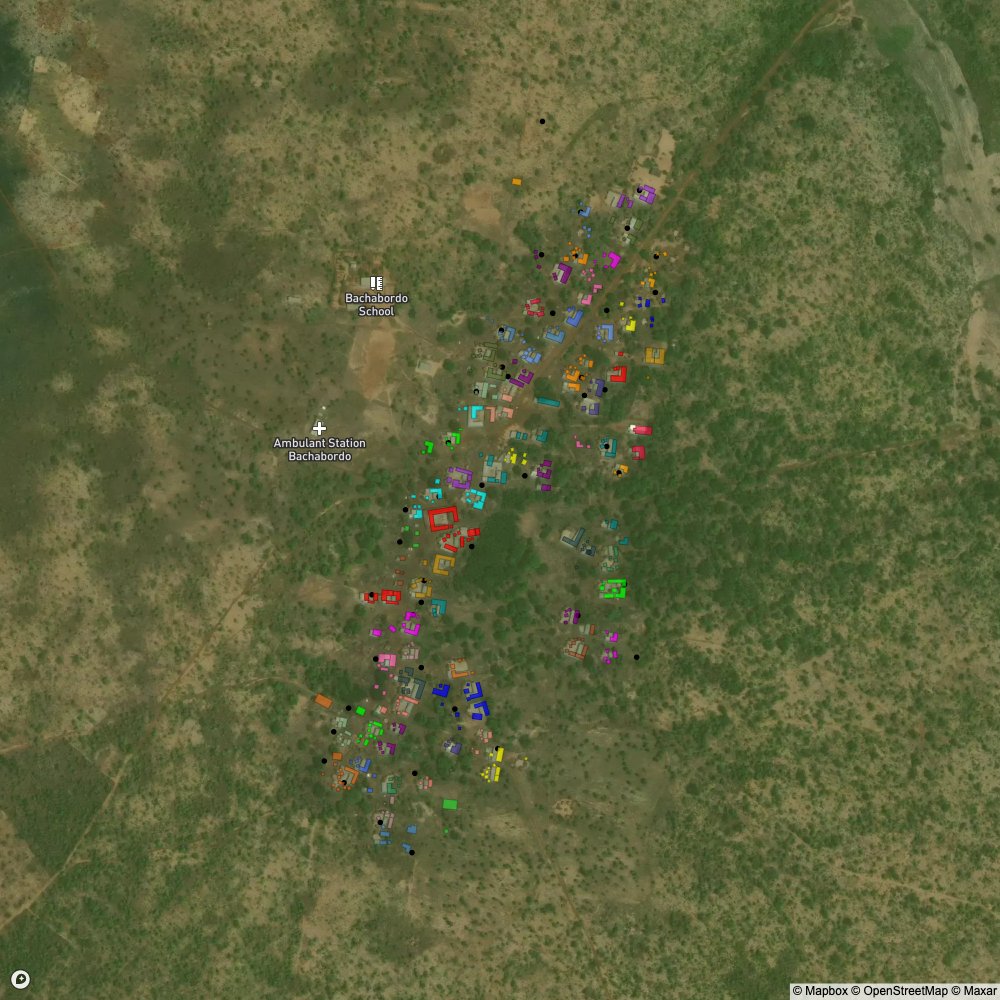Click the Mapbox logo in the corner
This screenshot has height=1000, width=1000.
pos(19,979)
